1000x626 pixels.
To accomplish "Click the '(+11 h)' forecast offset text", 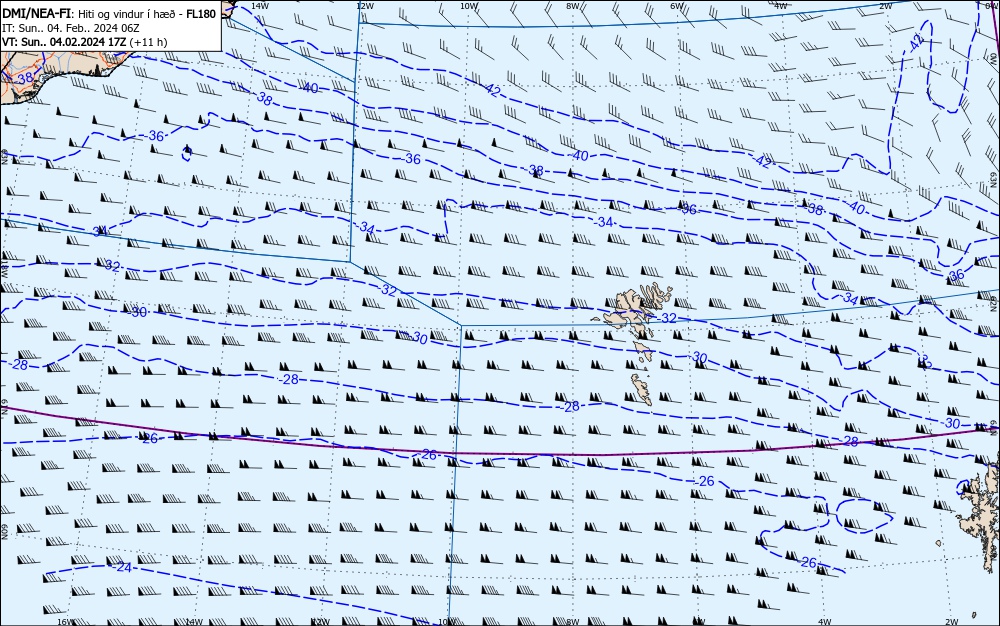I will point(148,42).
